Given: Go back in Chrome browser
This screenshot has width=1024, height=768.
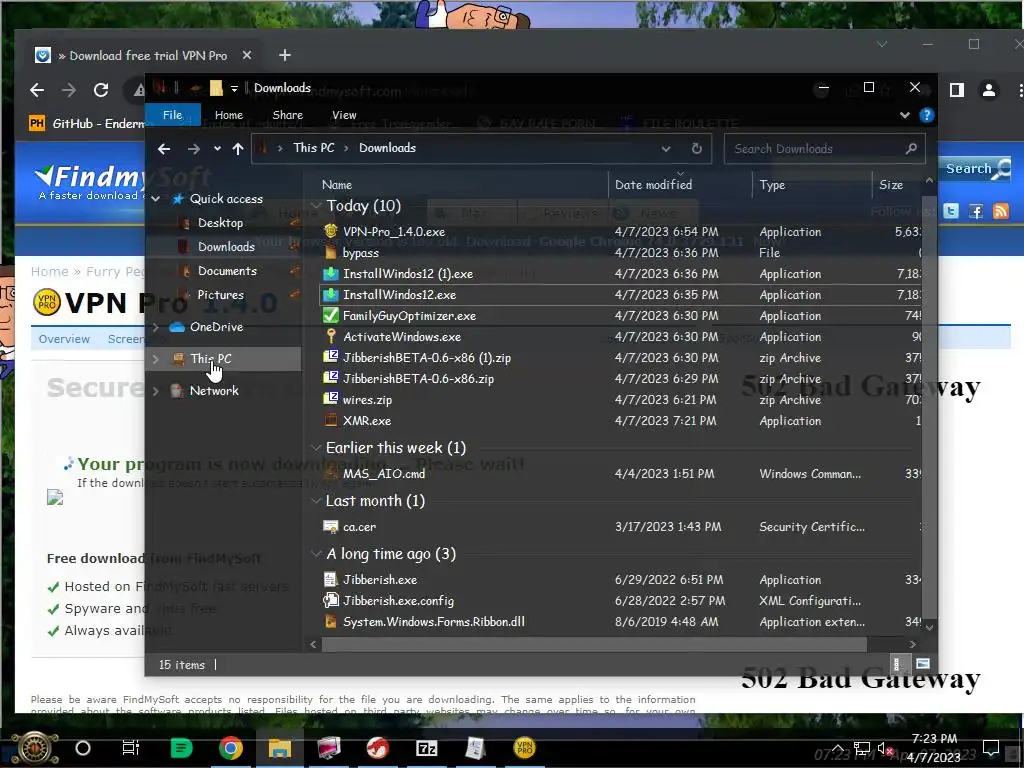Looking at the screenshot, I should pos(37,89).
